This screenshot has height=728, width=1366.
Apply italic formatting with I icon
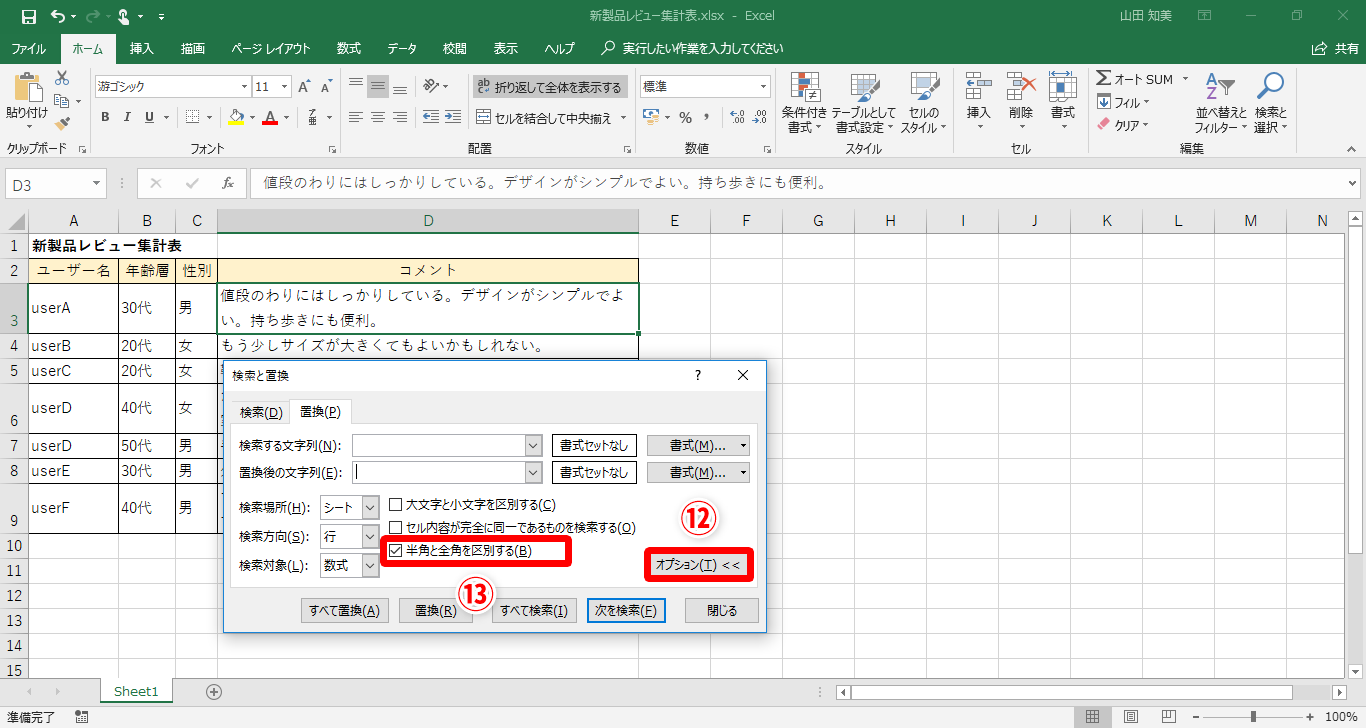(127, 117)
